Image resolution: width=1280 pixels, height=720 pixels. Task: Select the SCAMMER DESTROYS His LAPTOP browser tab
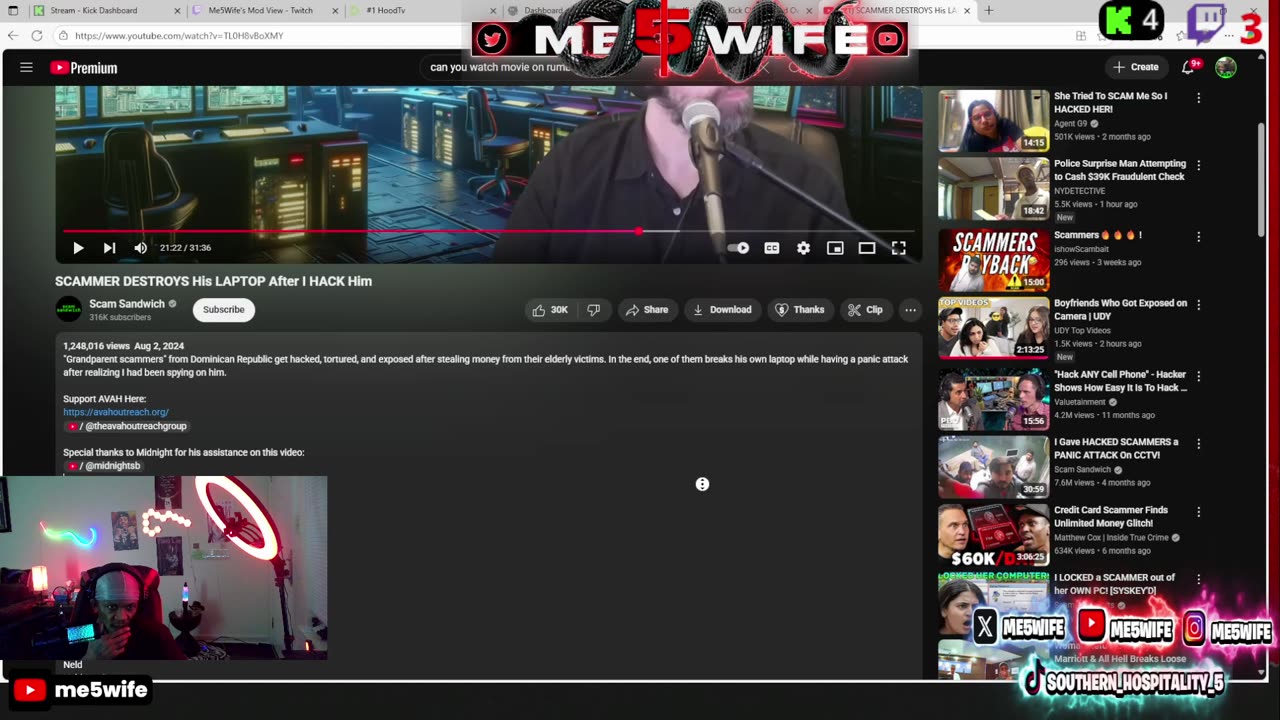(x=895, y=11)
